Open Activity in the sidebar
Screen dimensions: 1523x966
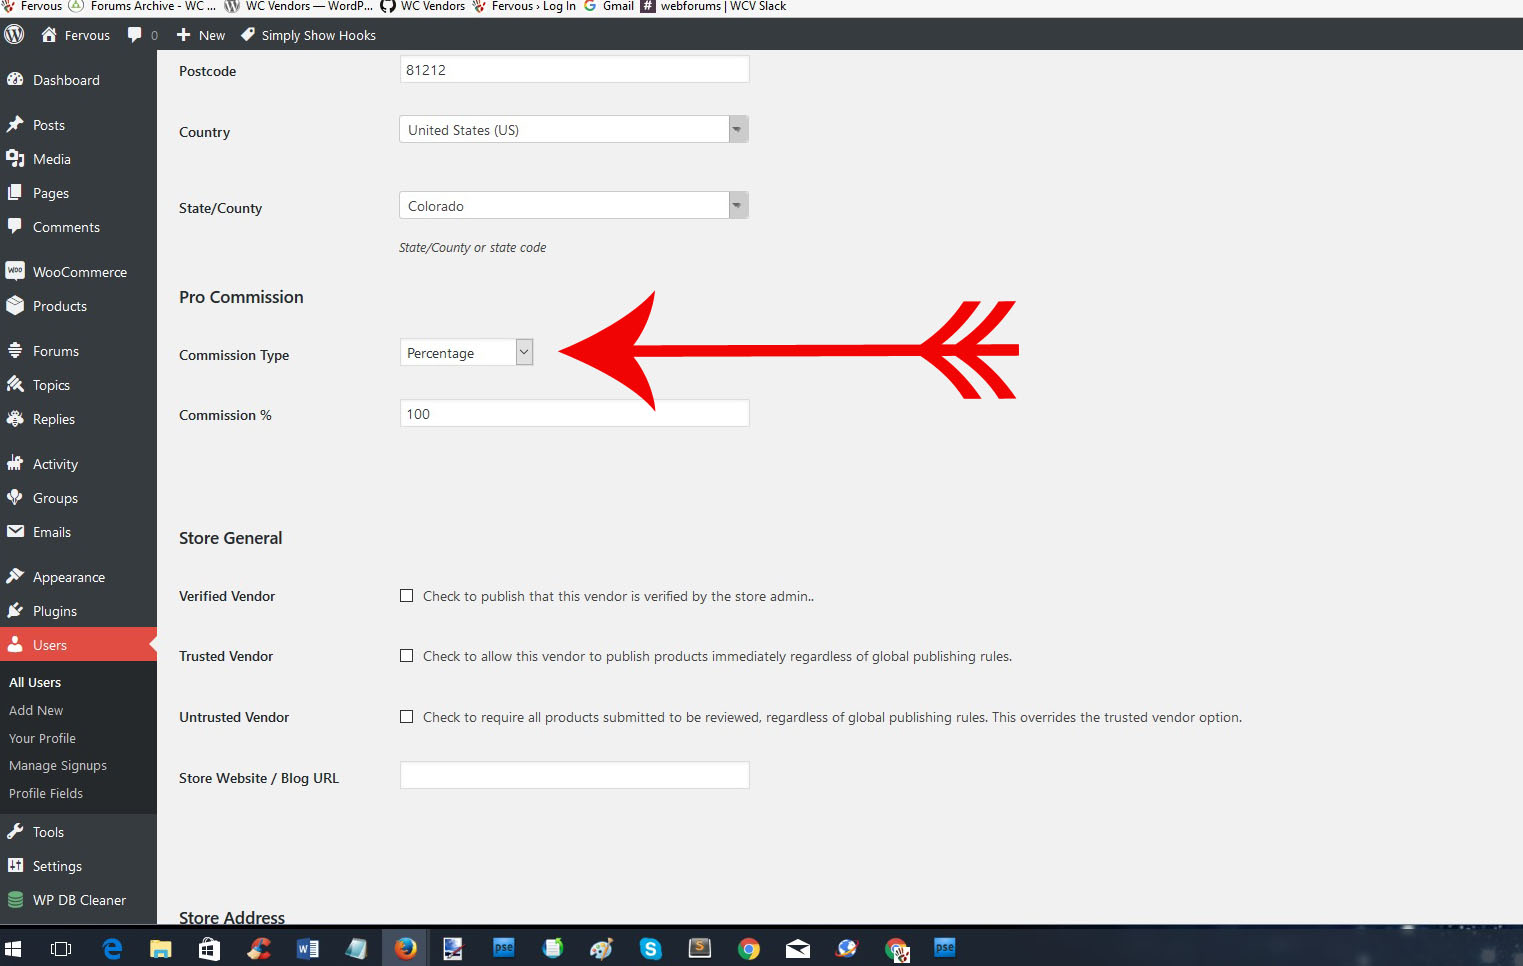point(55,464)
